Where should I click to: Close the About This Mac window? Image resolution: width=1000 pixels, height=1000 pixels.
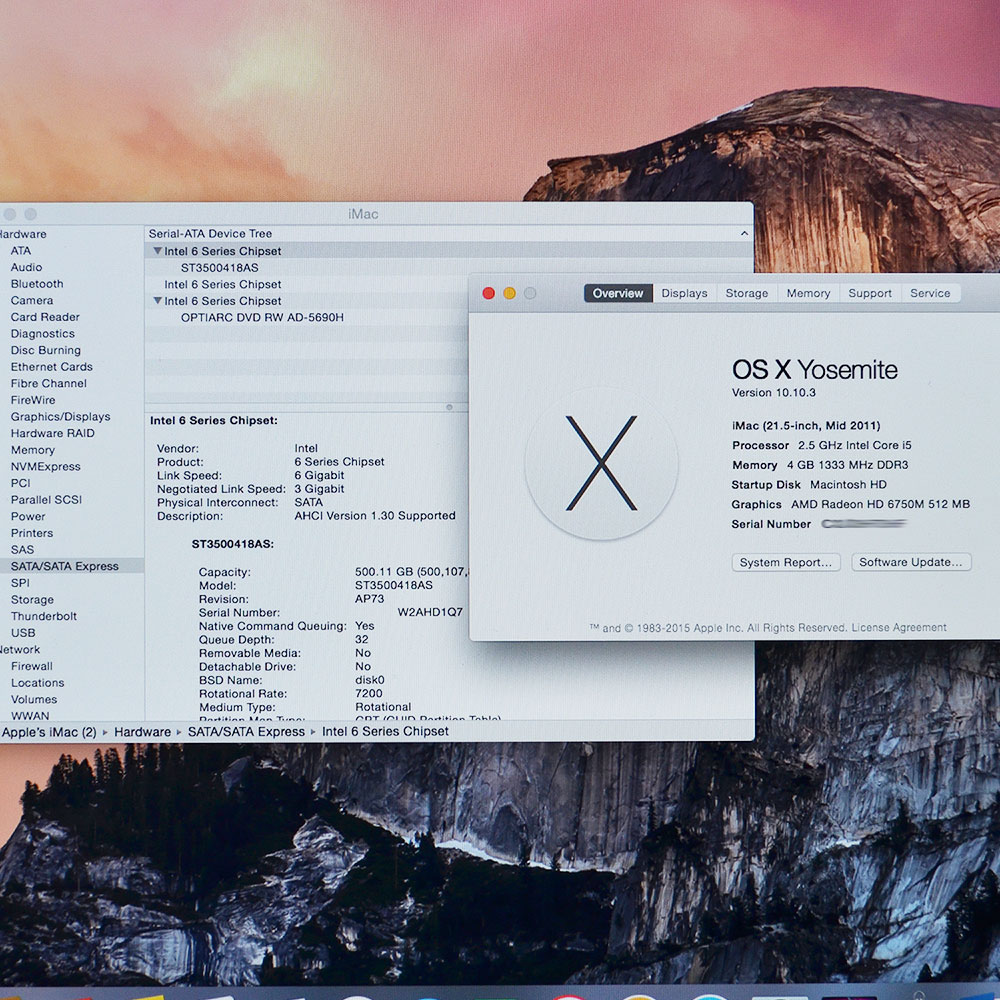click(x=489, y=293)
